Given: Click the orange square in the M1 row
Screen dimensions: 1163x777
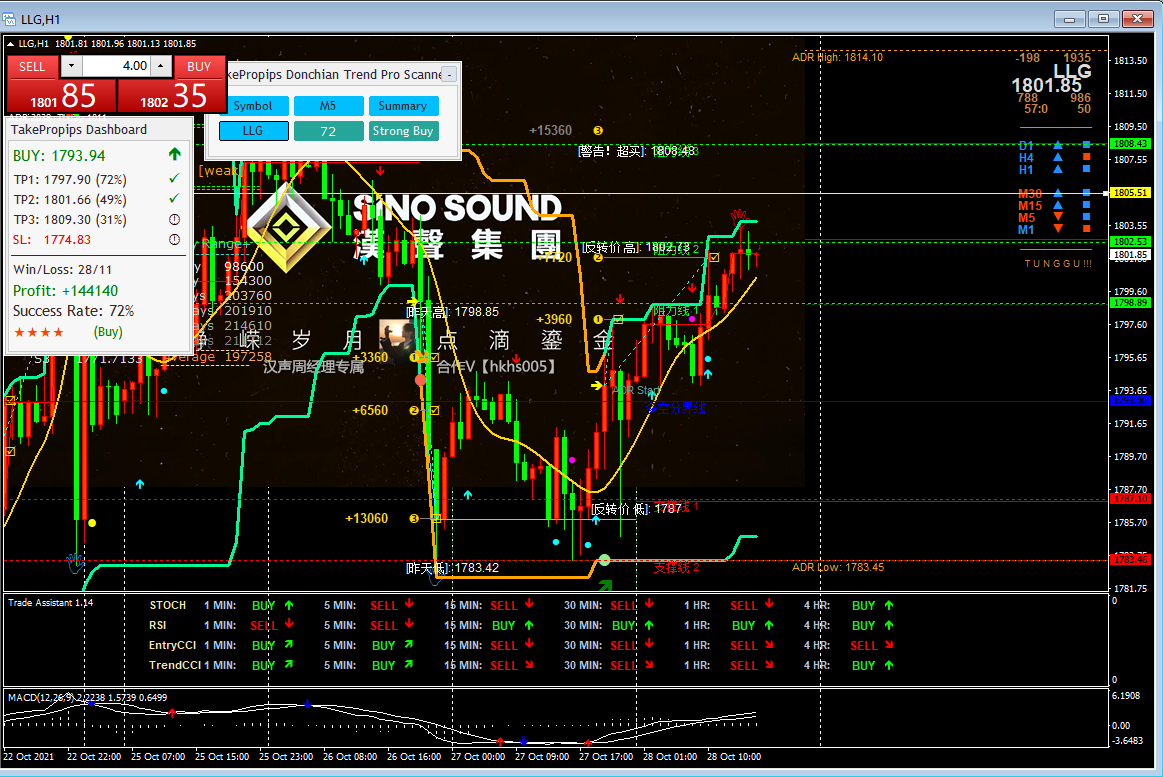Looking at the screenshot, I should [1087, 229].
